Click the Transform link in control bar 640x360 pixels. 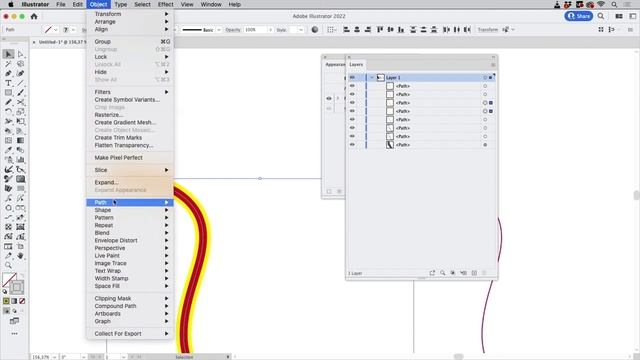(x=487, y=30)
